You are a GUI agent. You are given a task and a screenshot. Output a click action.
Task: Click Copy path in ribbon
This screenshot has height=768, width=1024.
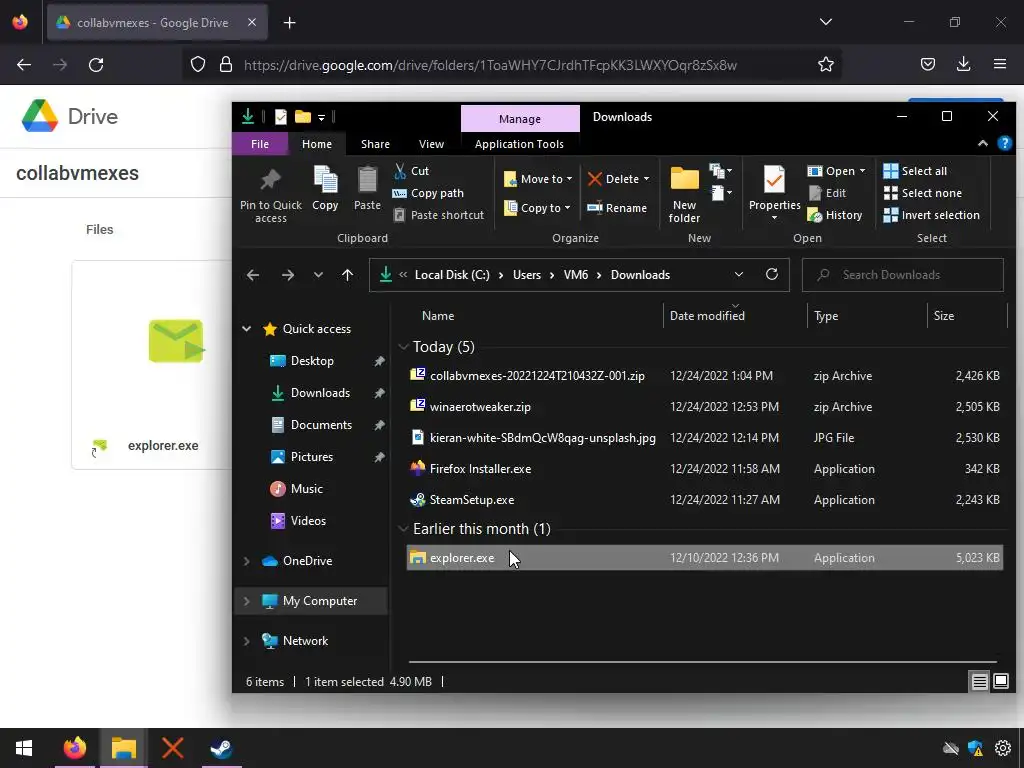pyautogui.click(x=428, y=193)
